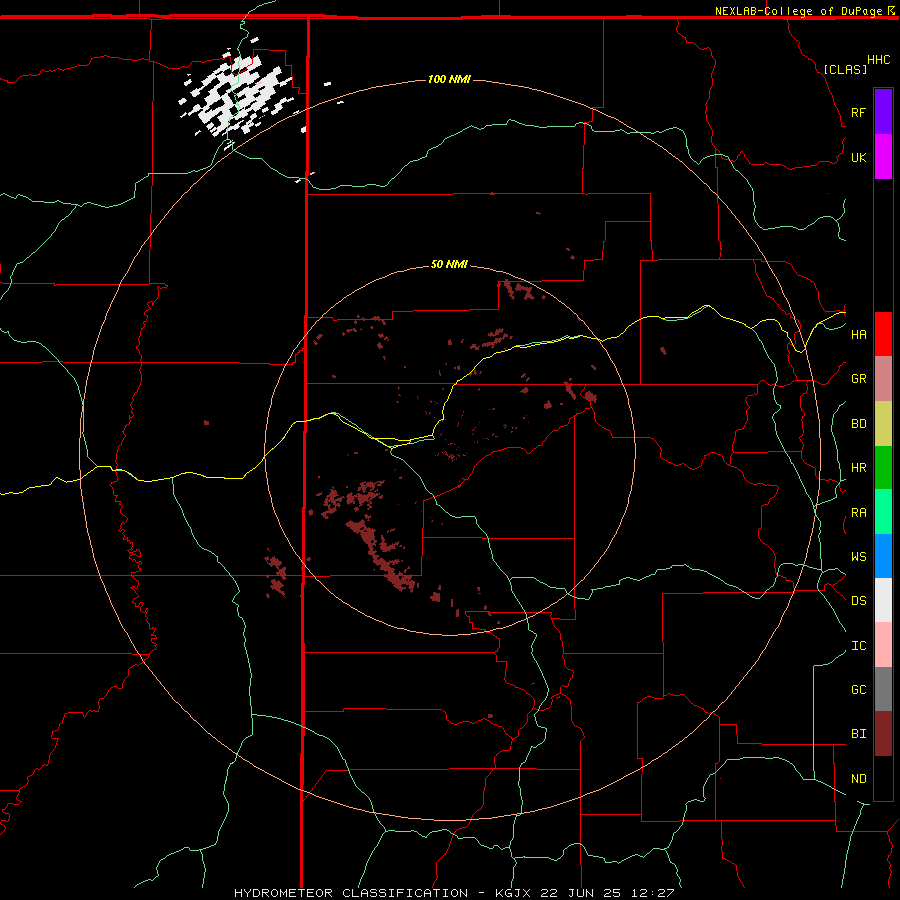Click the WS legend label

point(858,557)
